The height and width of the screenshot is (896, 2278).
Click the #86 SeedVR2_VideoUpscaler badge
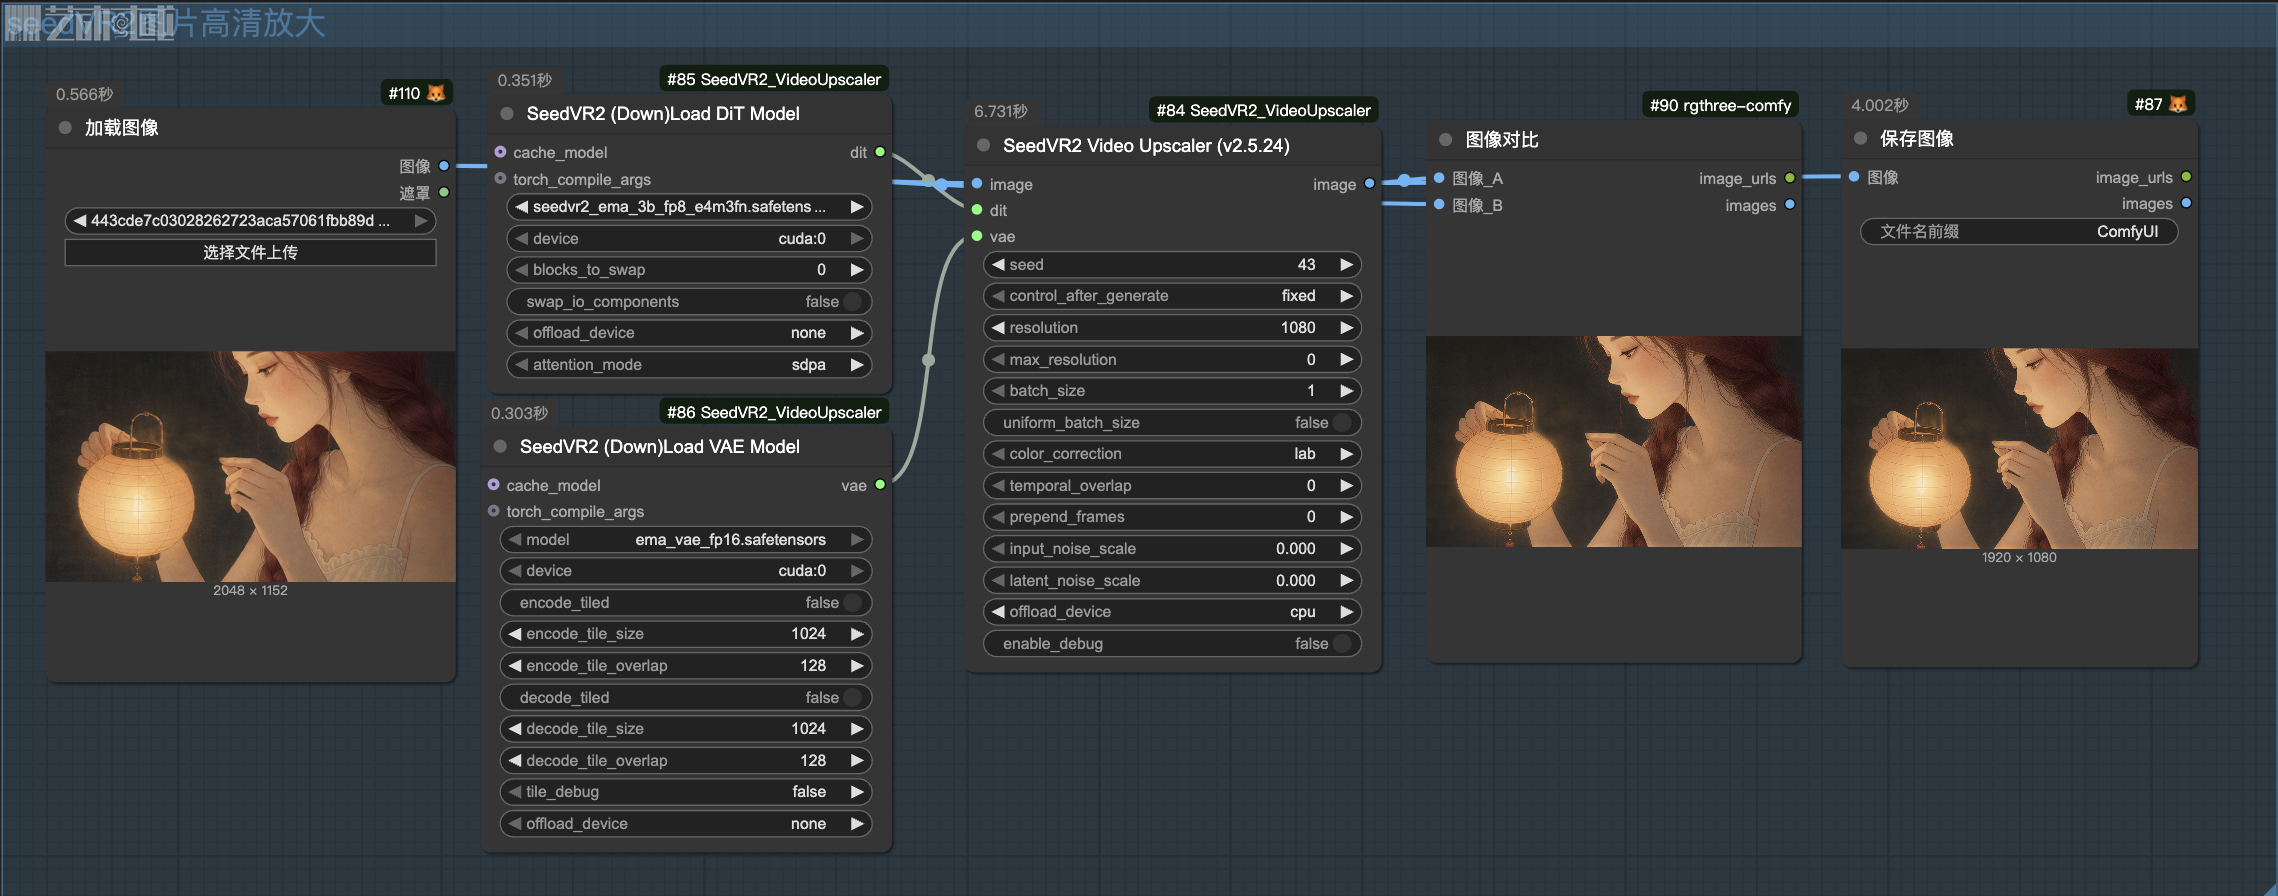click(x=774, y=412)
